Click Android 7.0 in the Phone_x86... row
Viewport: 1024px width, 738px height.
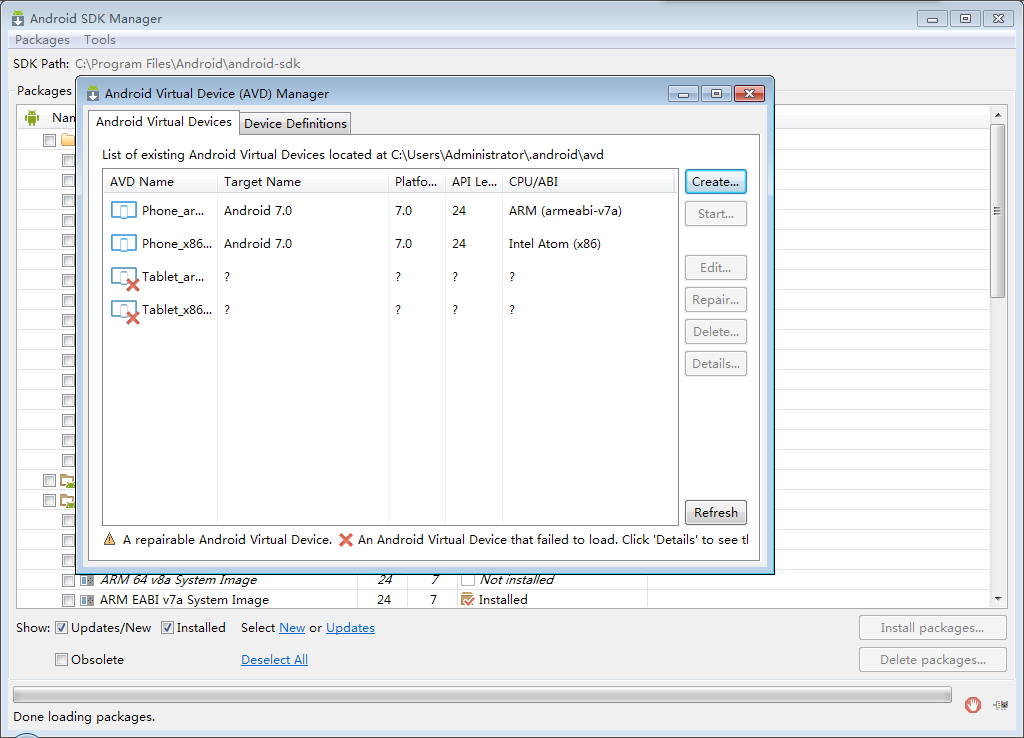[x=258, y=244]
